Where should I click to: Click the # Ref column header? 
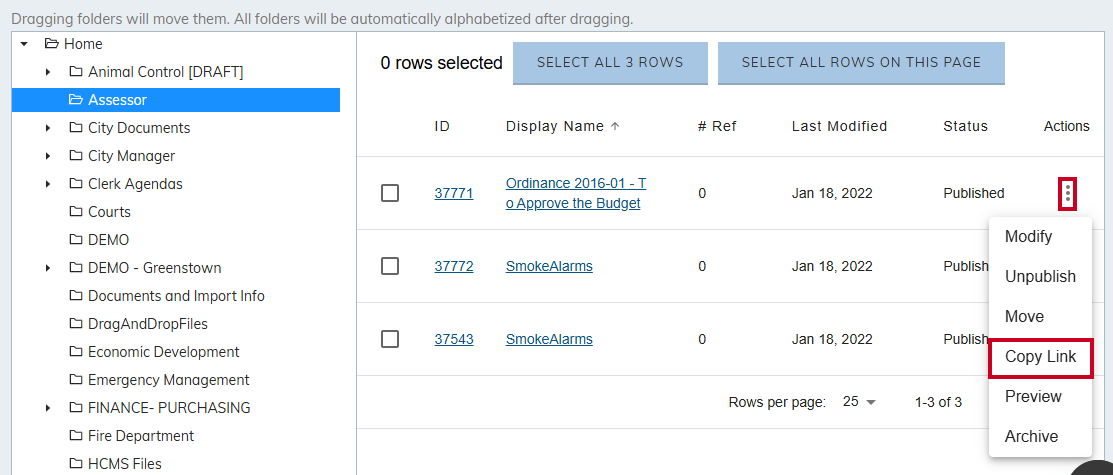717,126
